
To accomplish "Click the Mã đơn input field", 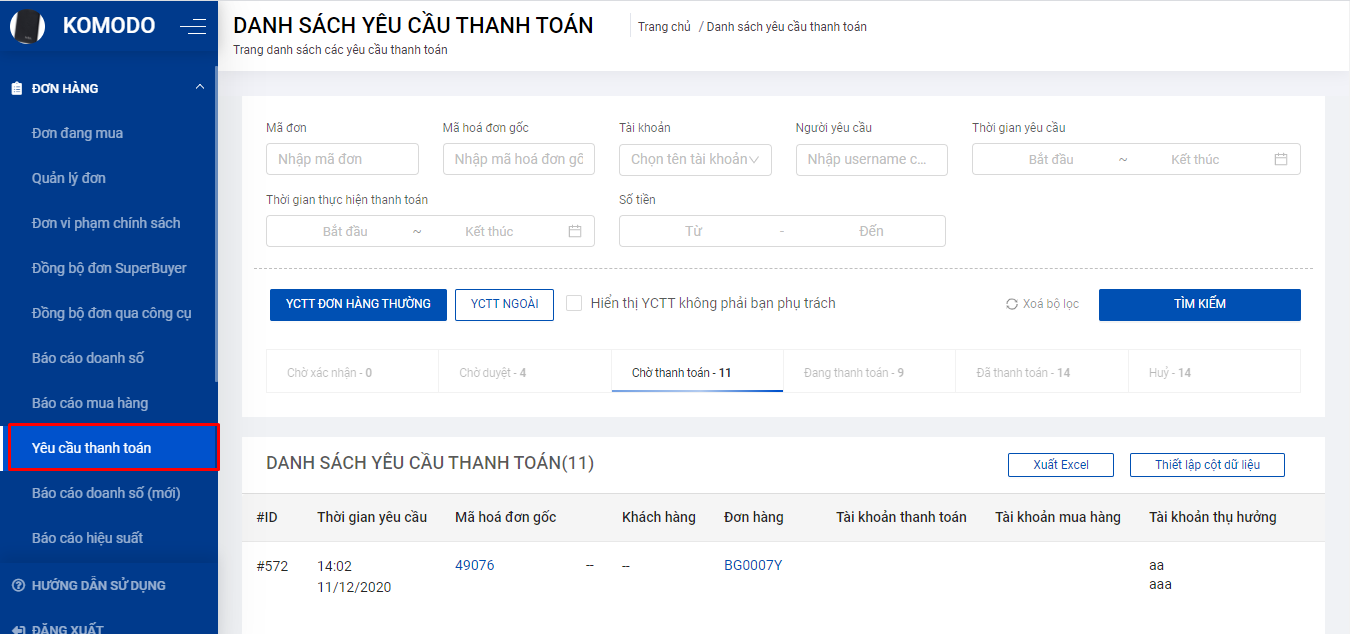I will coord(342,159).
